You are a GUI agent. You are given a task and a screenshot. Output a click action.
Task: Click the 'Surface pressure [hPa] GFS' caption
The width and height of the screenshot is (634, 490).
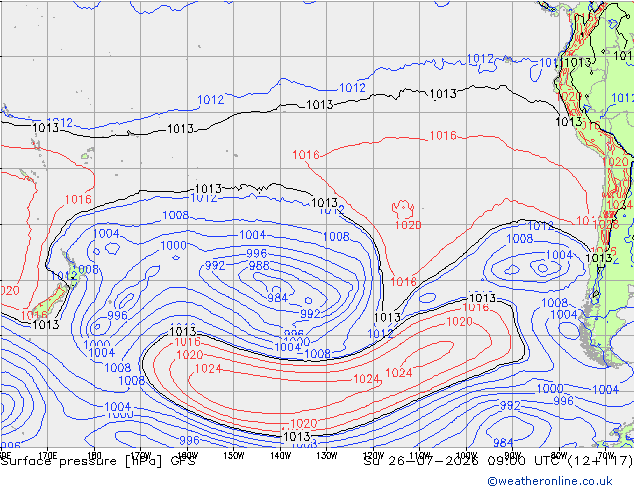(x=98, y=461)
